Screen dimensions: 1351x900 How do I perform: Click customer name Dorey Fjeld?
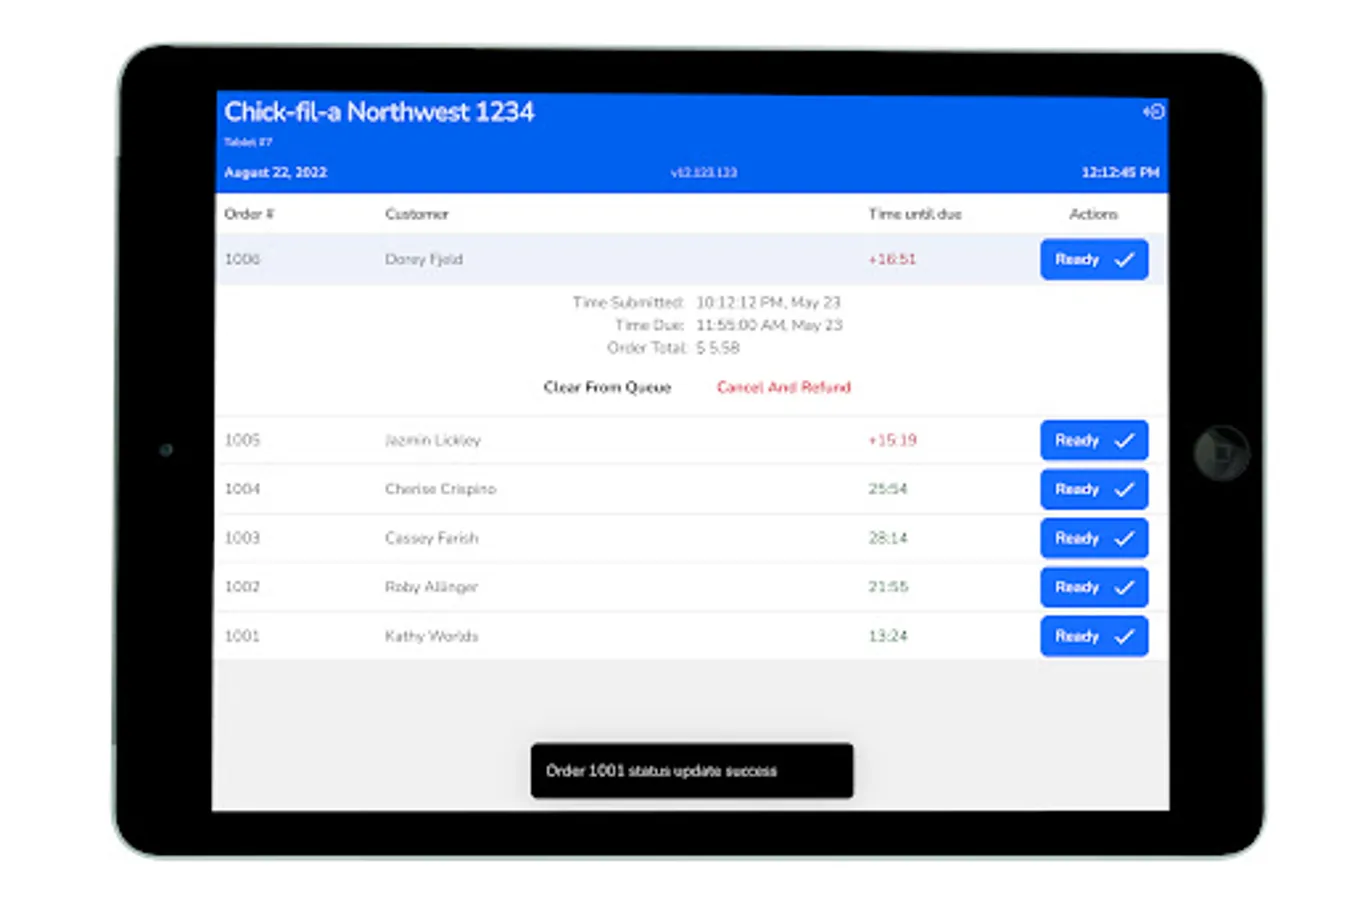pyautogui.click(x=424, y=259)
